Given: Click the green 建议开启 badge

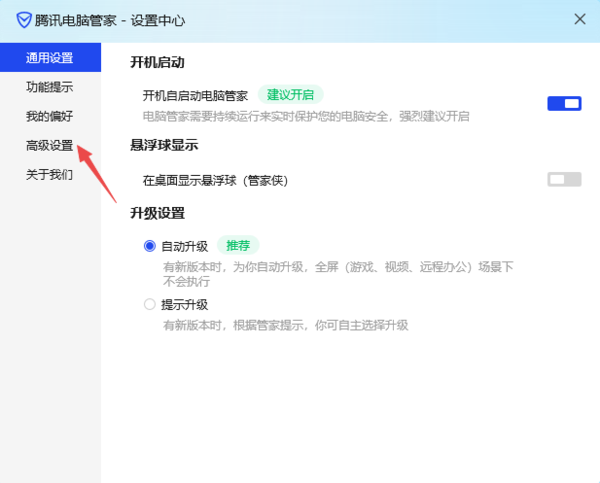Looking at the screenshot, I should click(291, 95).
